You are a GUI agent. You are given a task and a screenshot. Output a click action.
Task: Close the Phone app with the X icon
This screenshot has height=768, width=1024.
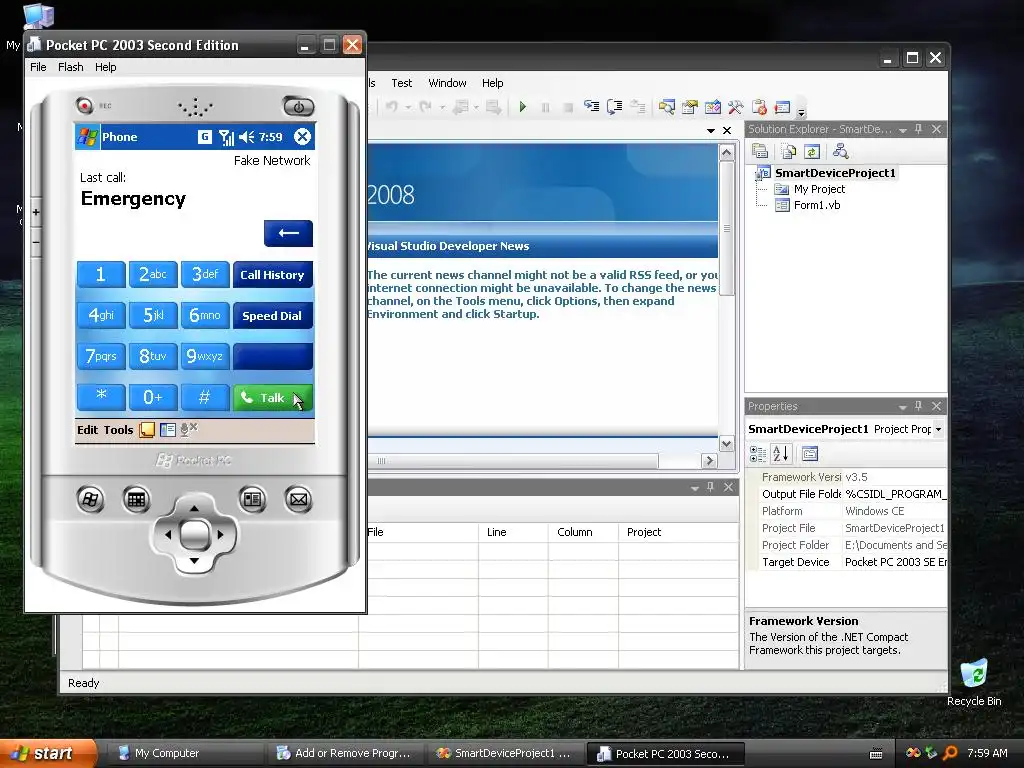(x=302, y=136)
